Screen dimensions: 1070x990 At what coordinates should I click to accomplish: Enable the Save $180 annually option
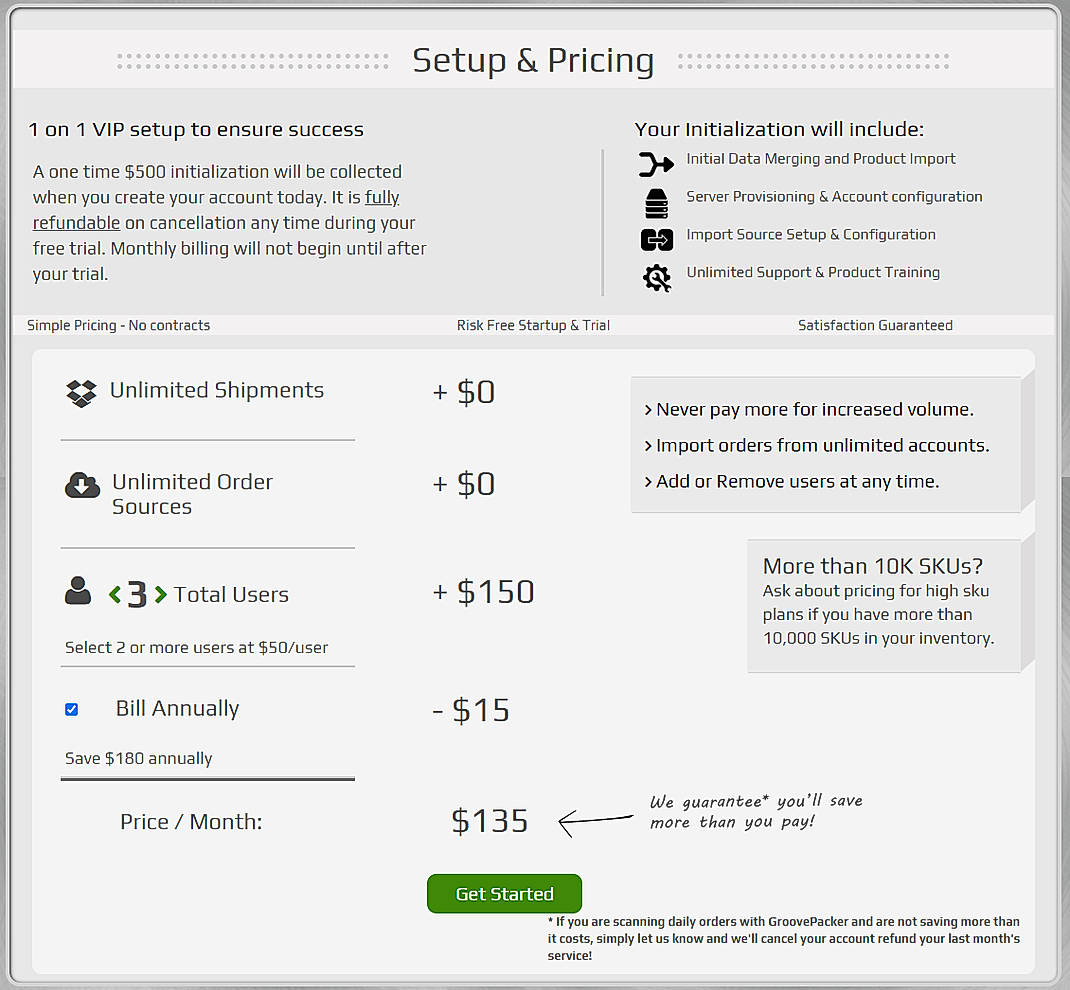tap(71, 708)
